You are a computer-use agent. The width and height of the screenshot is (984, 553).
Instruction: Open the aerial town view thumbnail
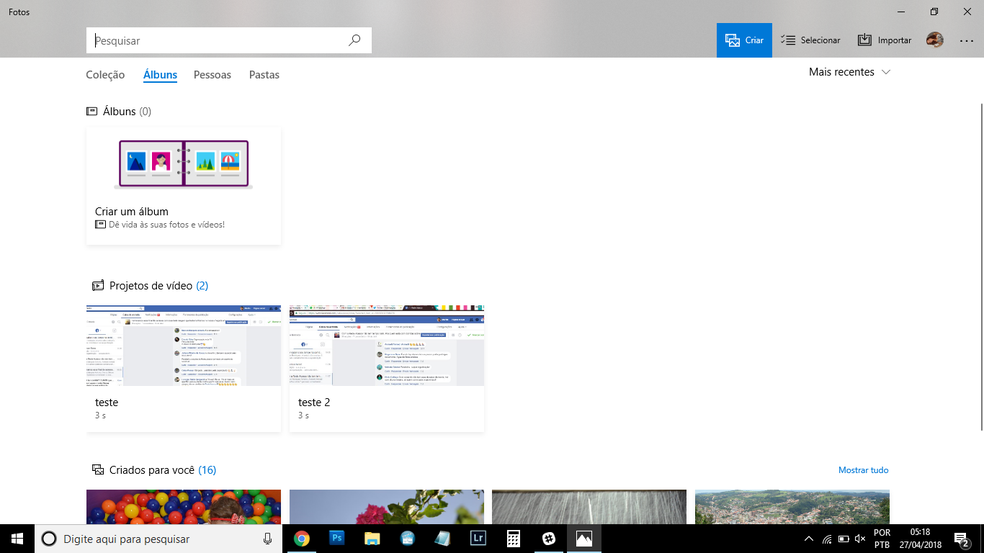click(x=792, y=507)
